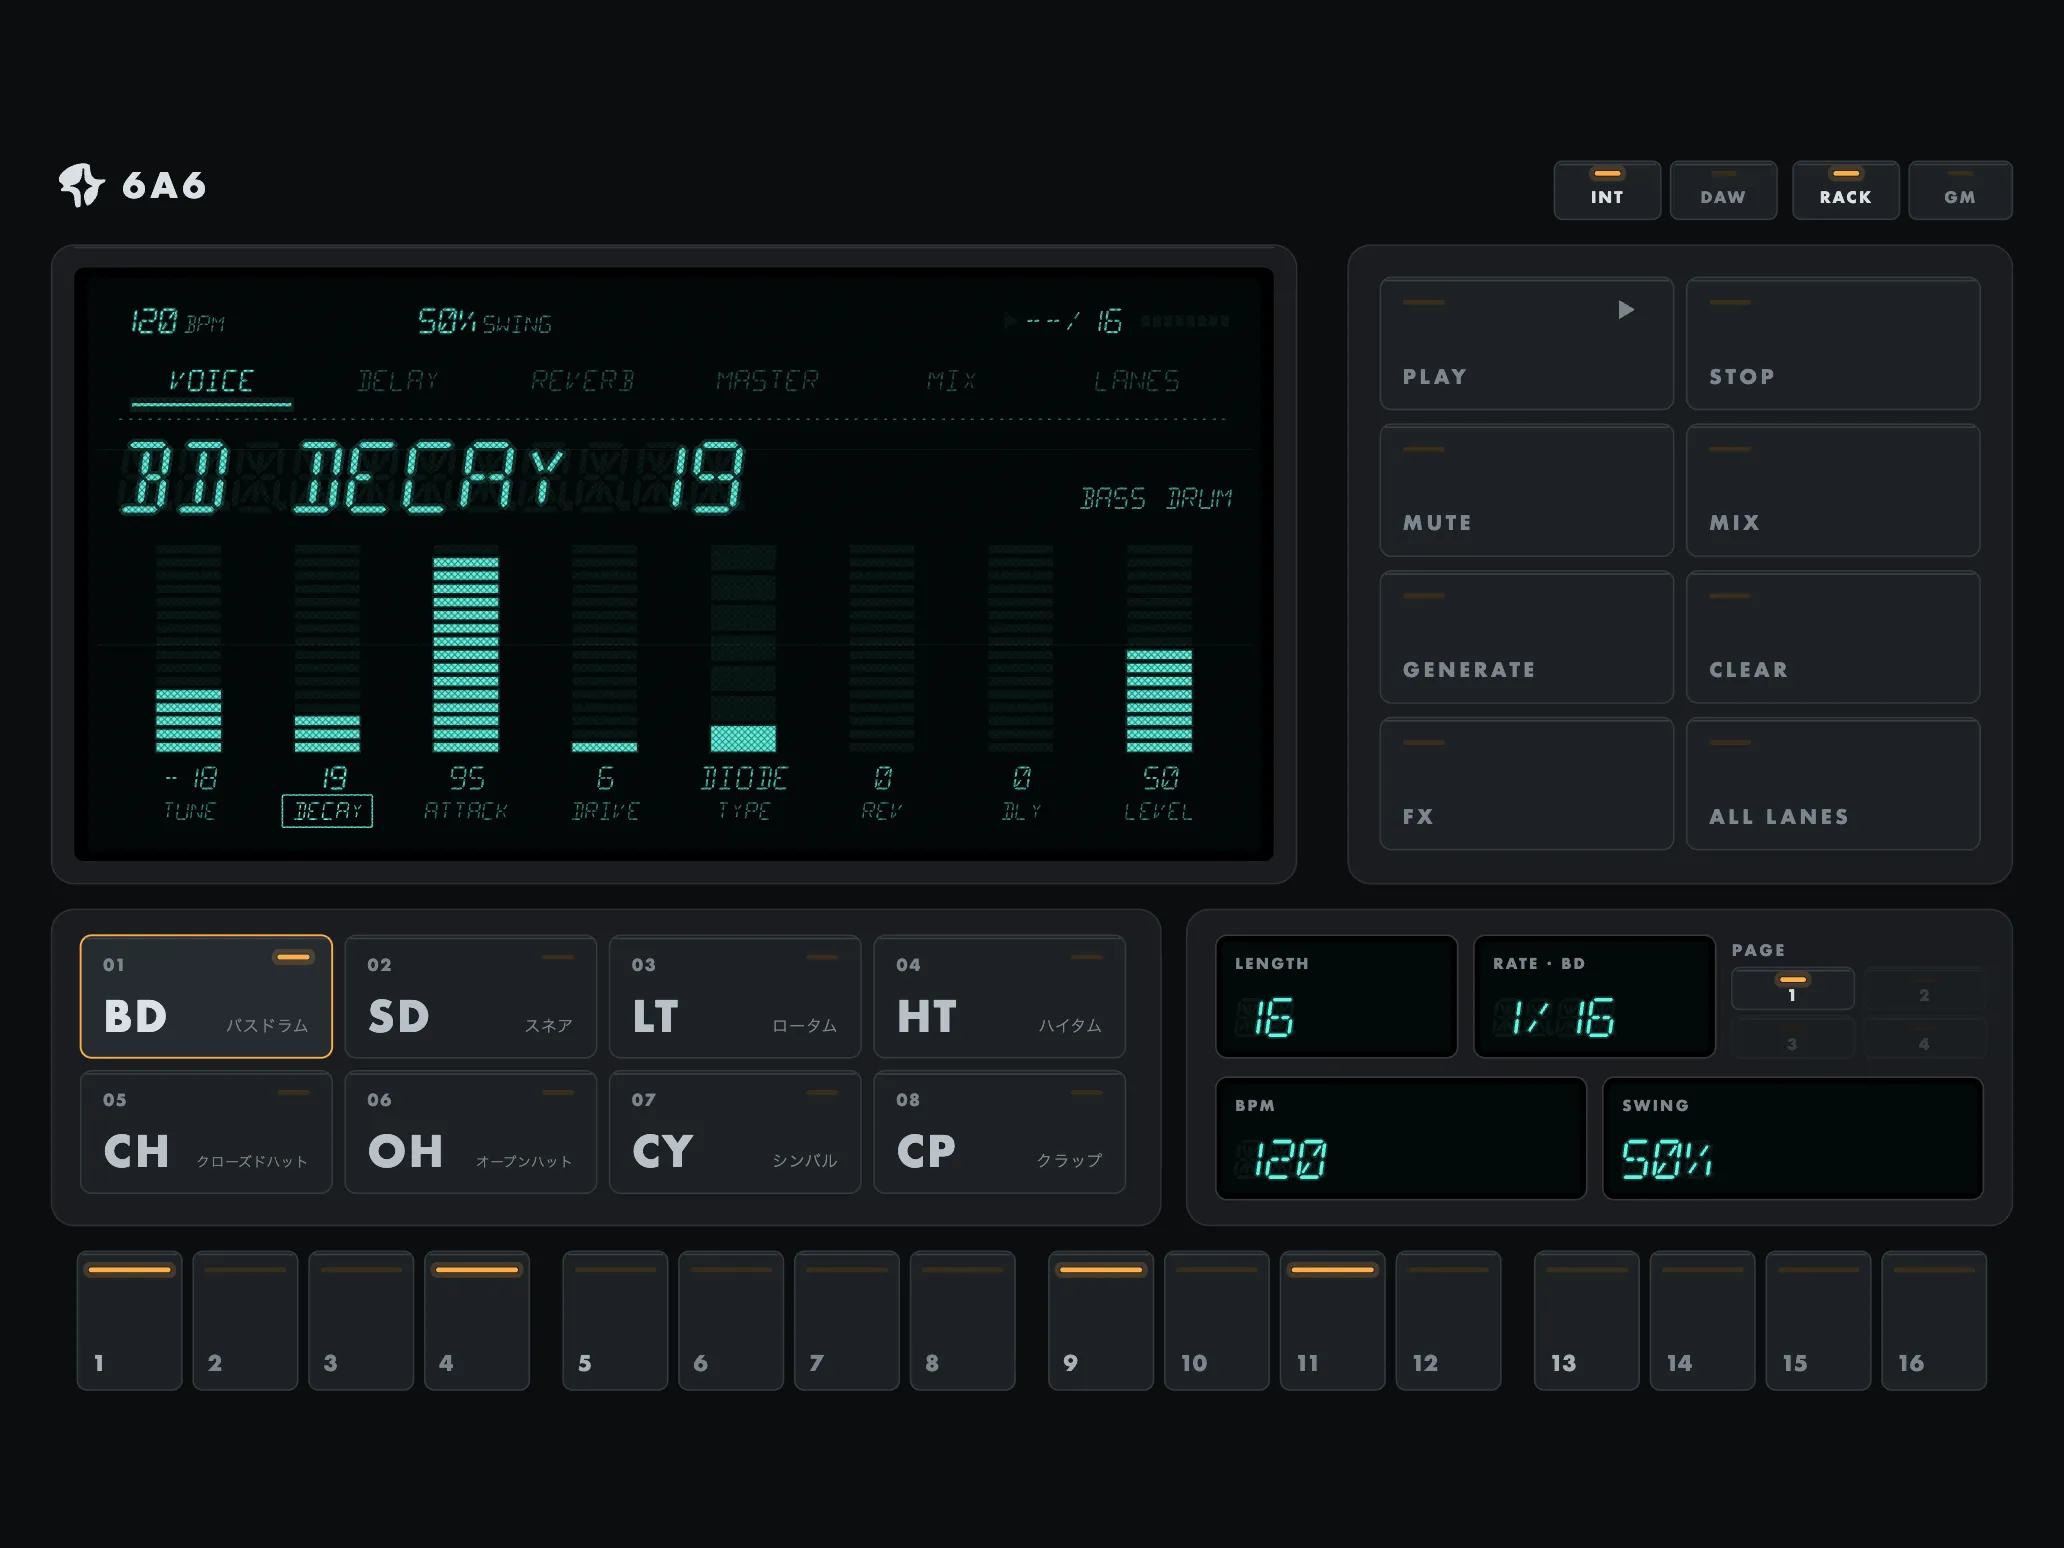Toggle the RACK mode button
Screen dimensions: 2064x1548
click(1845, 190)
